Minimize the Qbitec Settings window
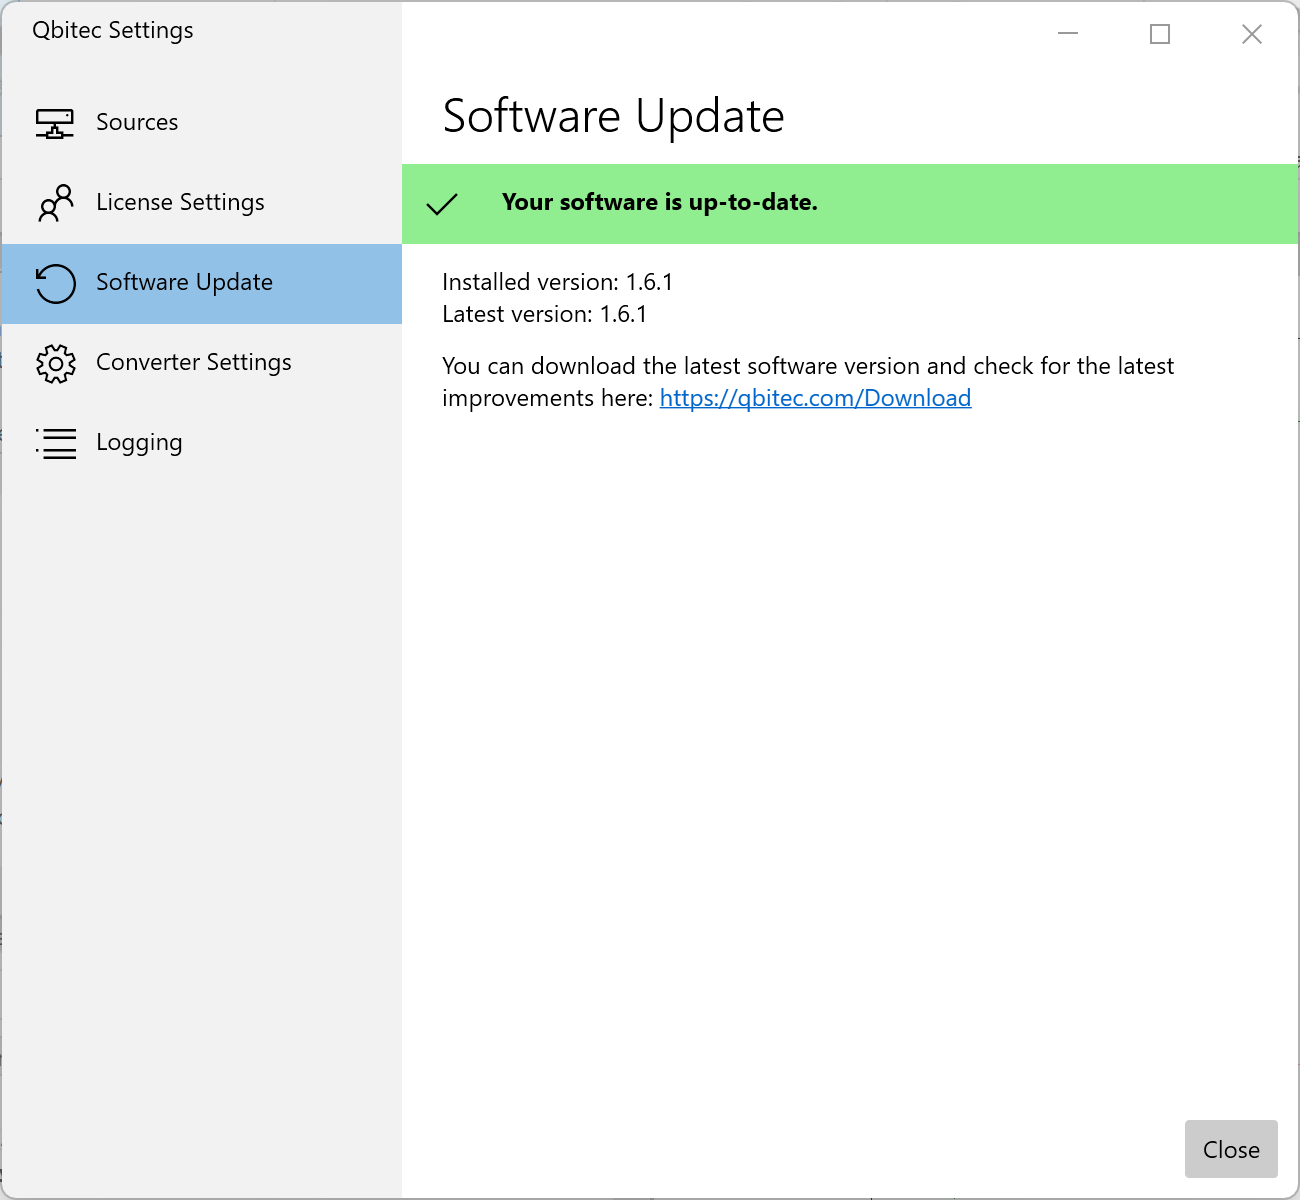 click(x=1068, y=34)
